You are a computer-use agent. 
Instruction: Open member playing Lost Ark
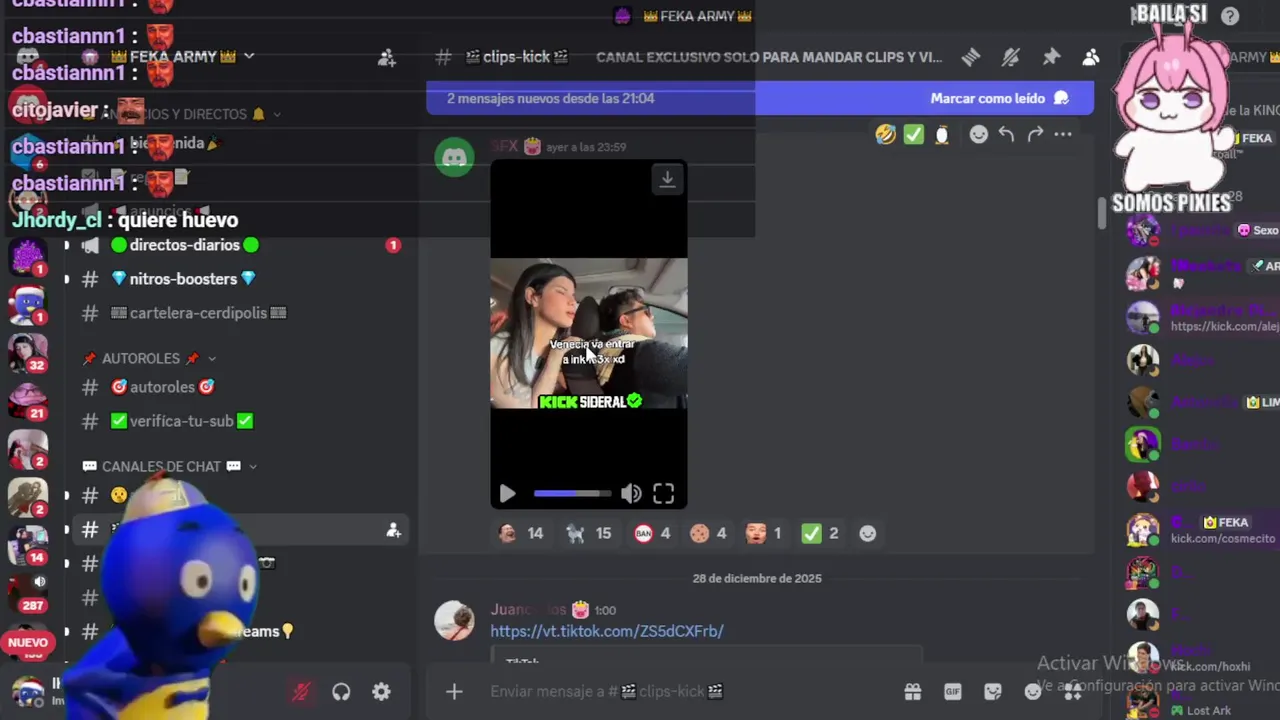pos(1201,700)
